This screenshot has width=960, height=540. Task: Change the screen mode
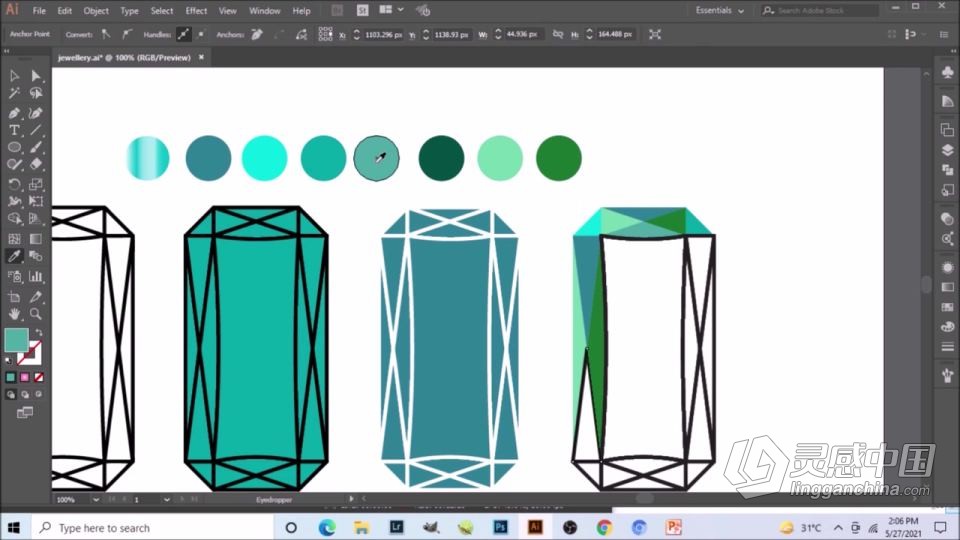coord(24,413)
